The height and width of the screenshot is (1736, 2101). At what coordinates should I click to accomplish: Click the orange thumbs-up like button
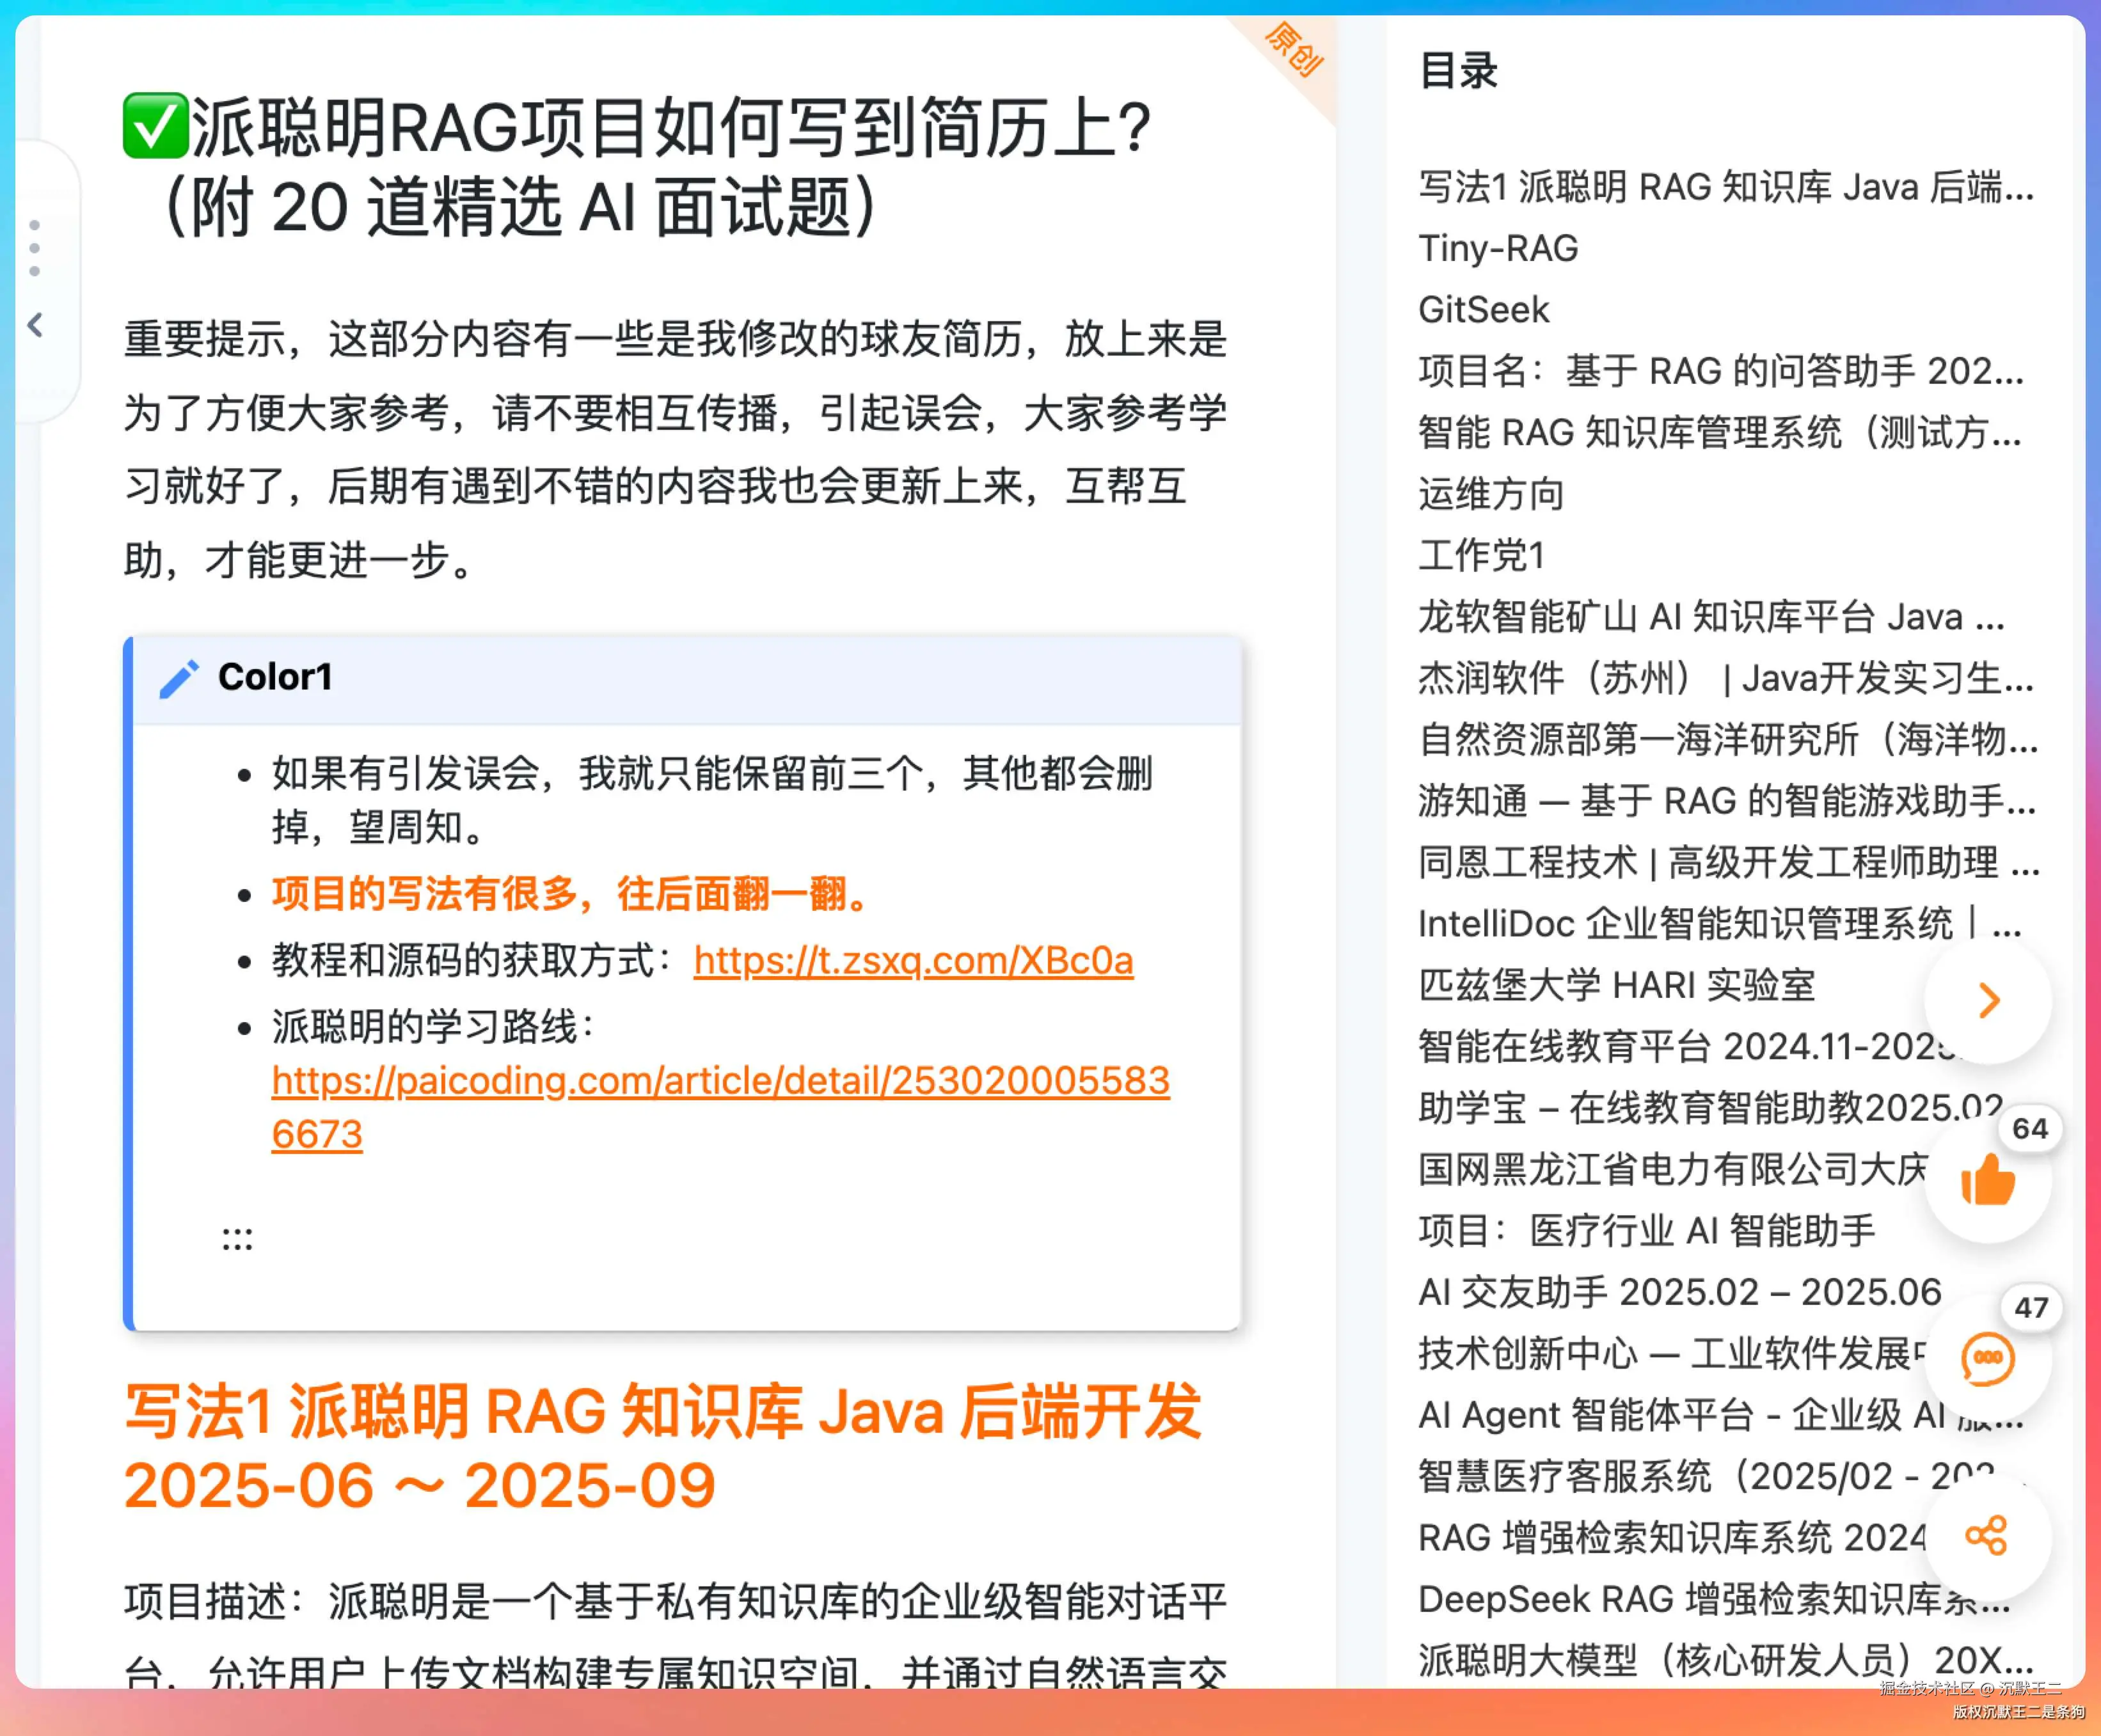pos(1987,1181)
